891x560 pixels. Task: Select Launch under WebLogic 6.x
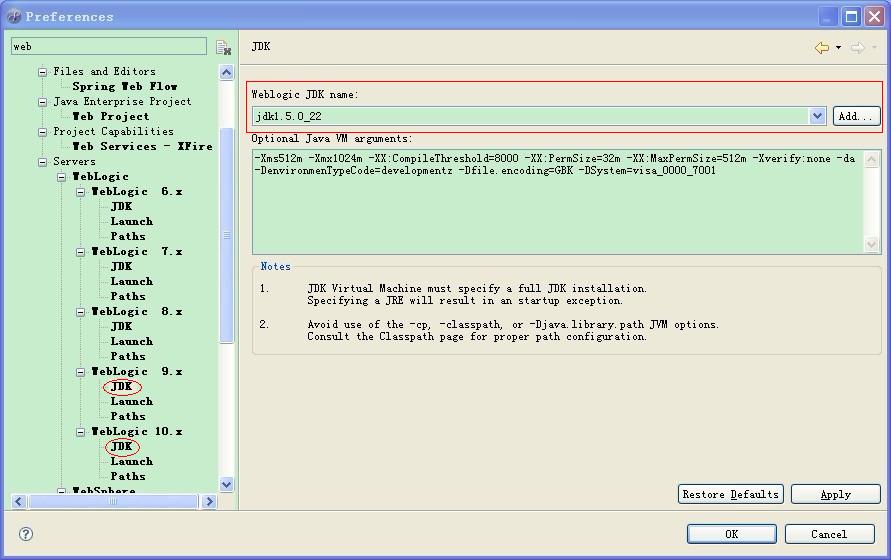(x=132, y=222)
